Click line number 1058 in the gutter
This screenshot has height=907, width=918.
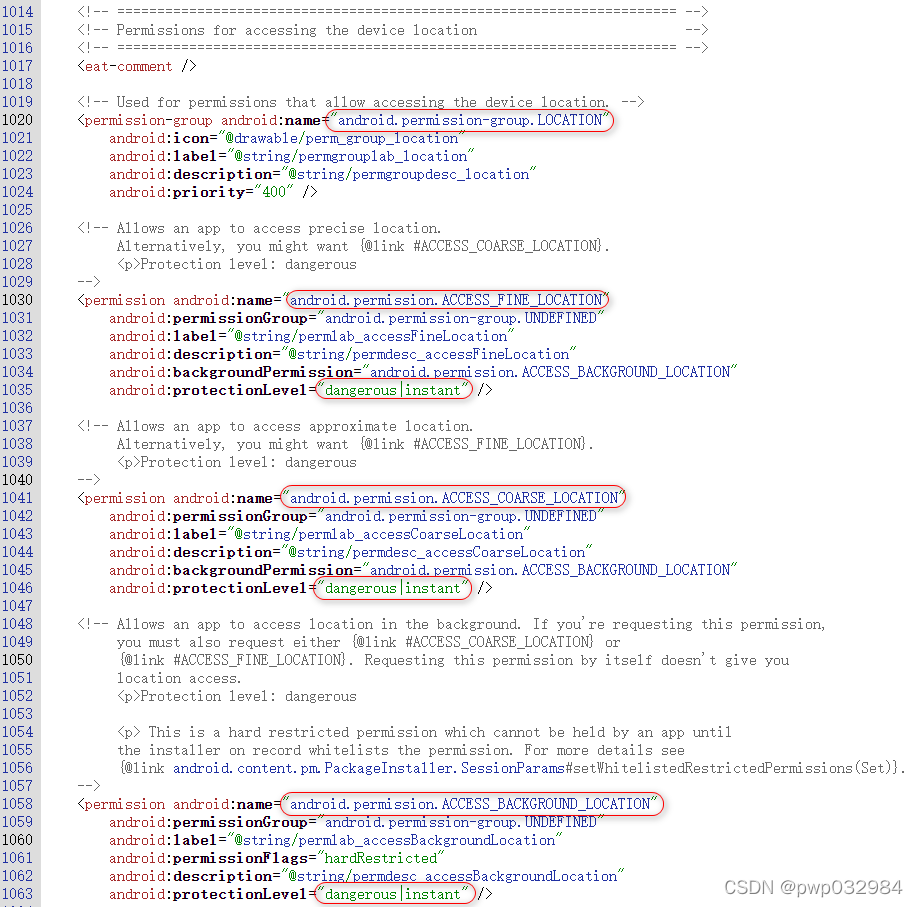18,804
